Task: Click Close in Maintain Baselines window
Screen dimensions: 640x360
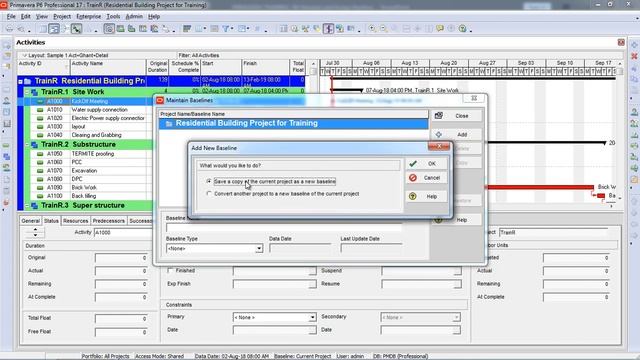Action: tap(456, 116)
